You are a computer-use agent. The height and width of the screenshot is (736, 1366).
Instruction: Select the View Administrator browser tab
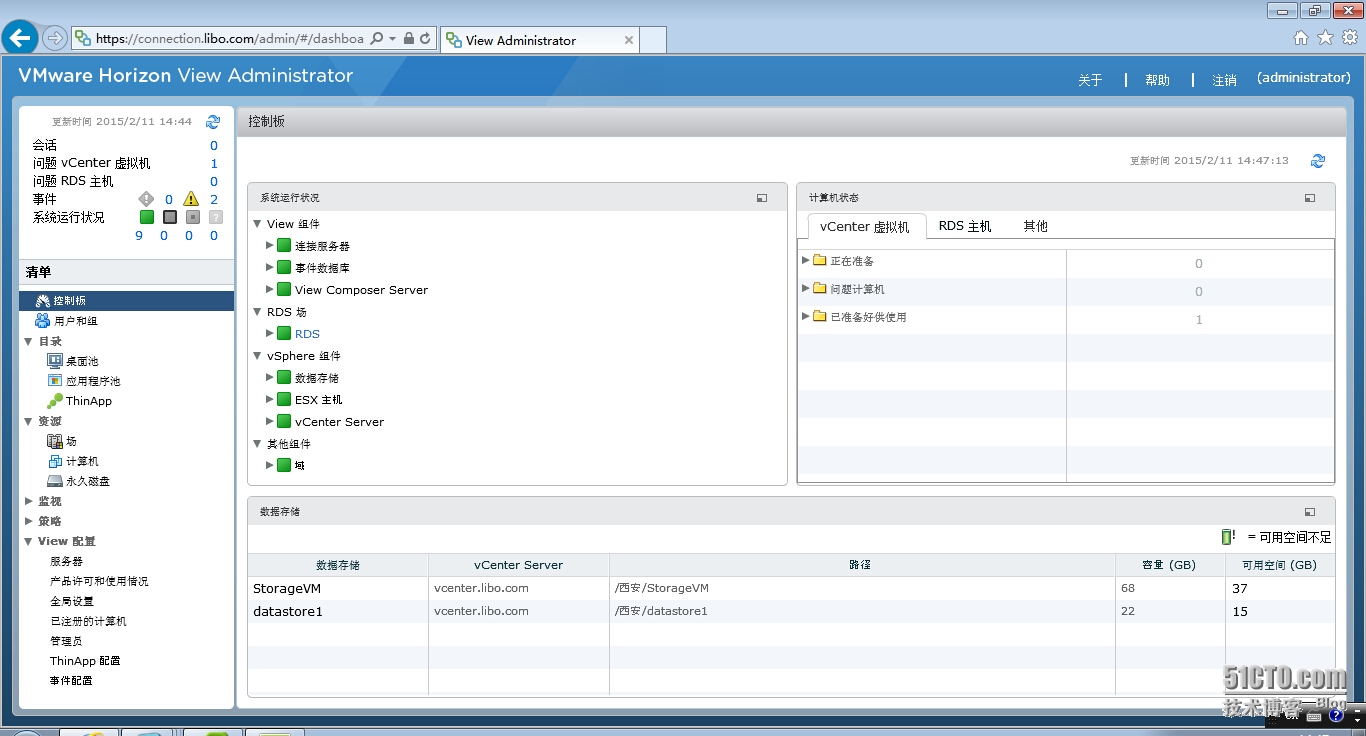(x=539, y=40)
